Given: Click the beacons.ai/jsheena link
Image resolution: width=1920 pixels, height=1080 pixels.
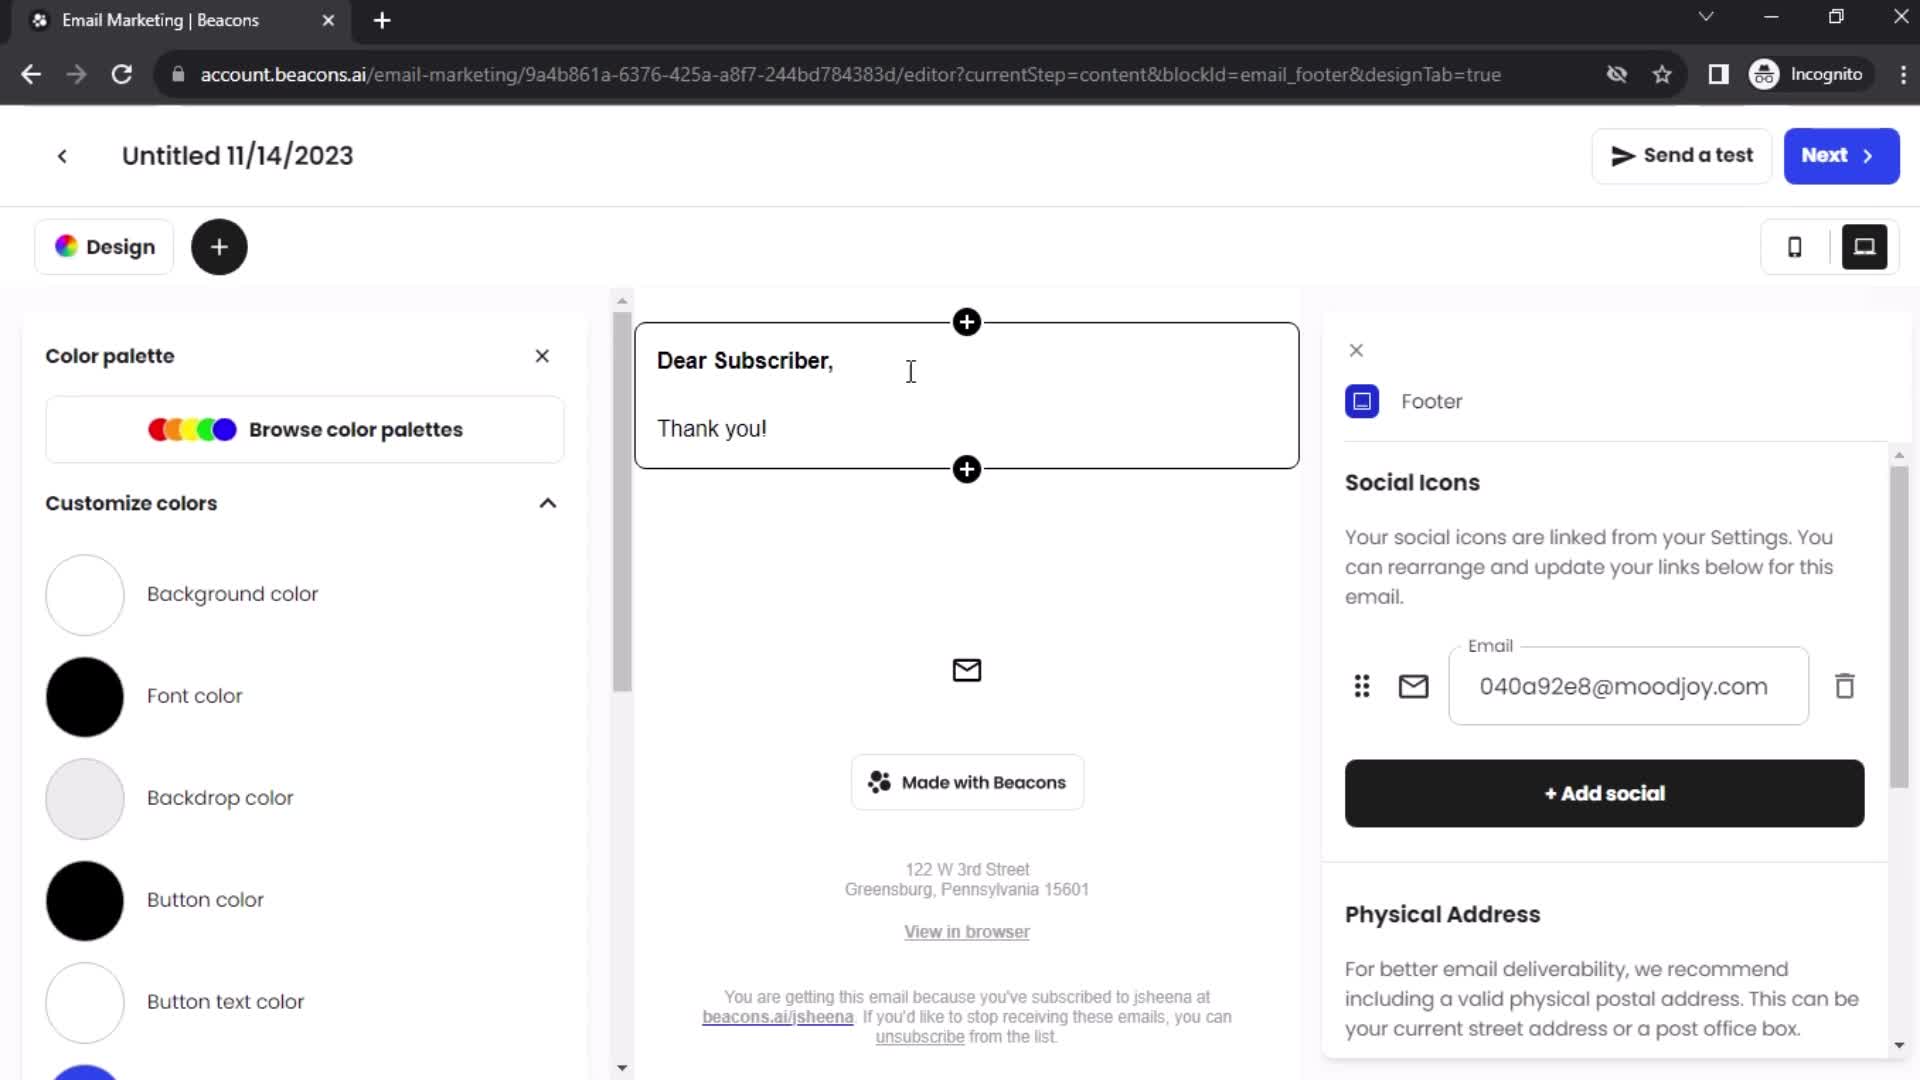Looking at the screenshot, I should 778,1017.
